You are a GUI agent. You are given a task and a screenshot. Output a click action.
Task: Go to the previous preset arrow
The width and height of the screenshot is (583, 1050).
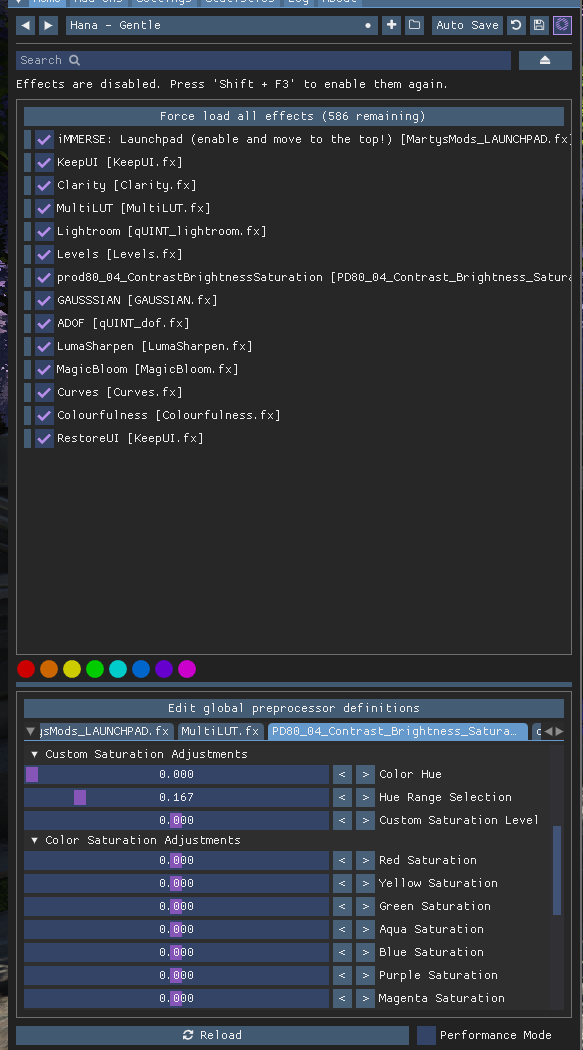25,25
